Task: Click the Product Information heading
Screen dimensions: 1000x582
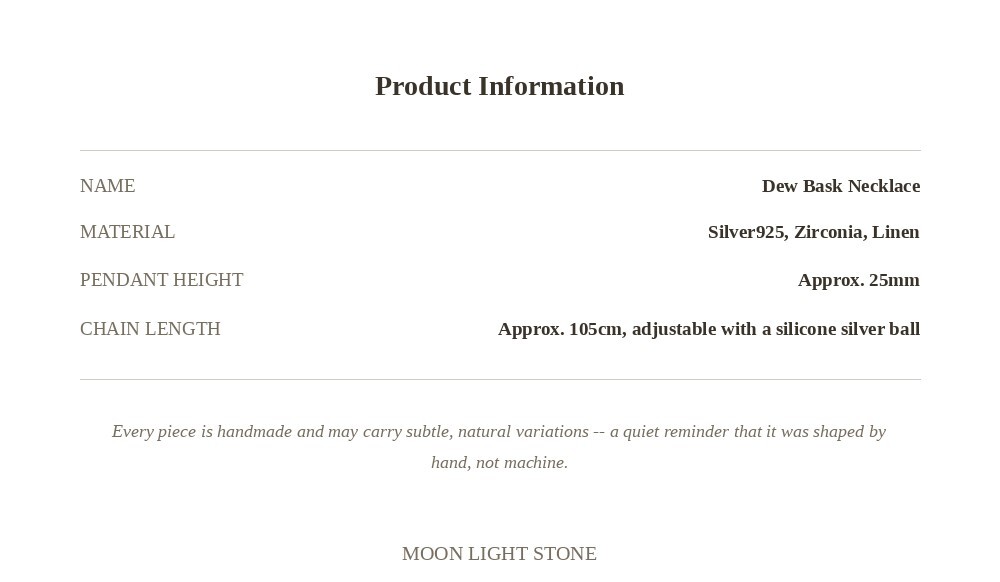Action: [x=499, y=87]
